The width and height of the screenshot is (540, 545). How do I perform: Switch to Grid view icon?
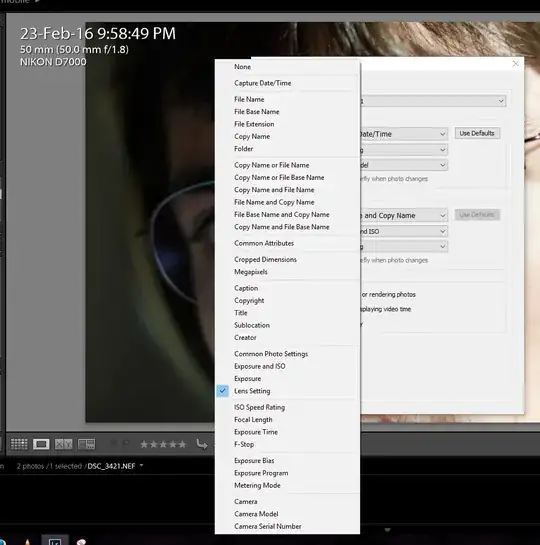click(19, 444)
